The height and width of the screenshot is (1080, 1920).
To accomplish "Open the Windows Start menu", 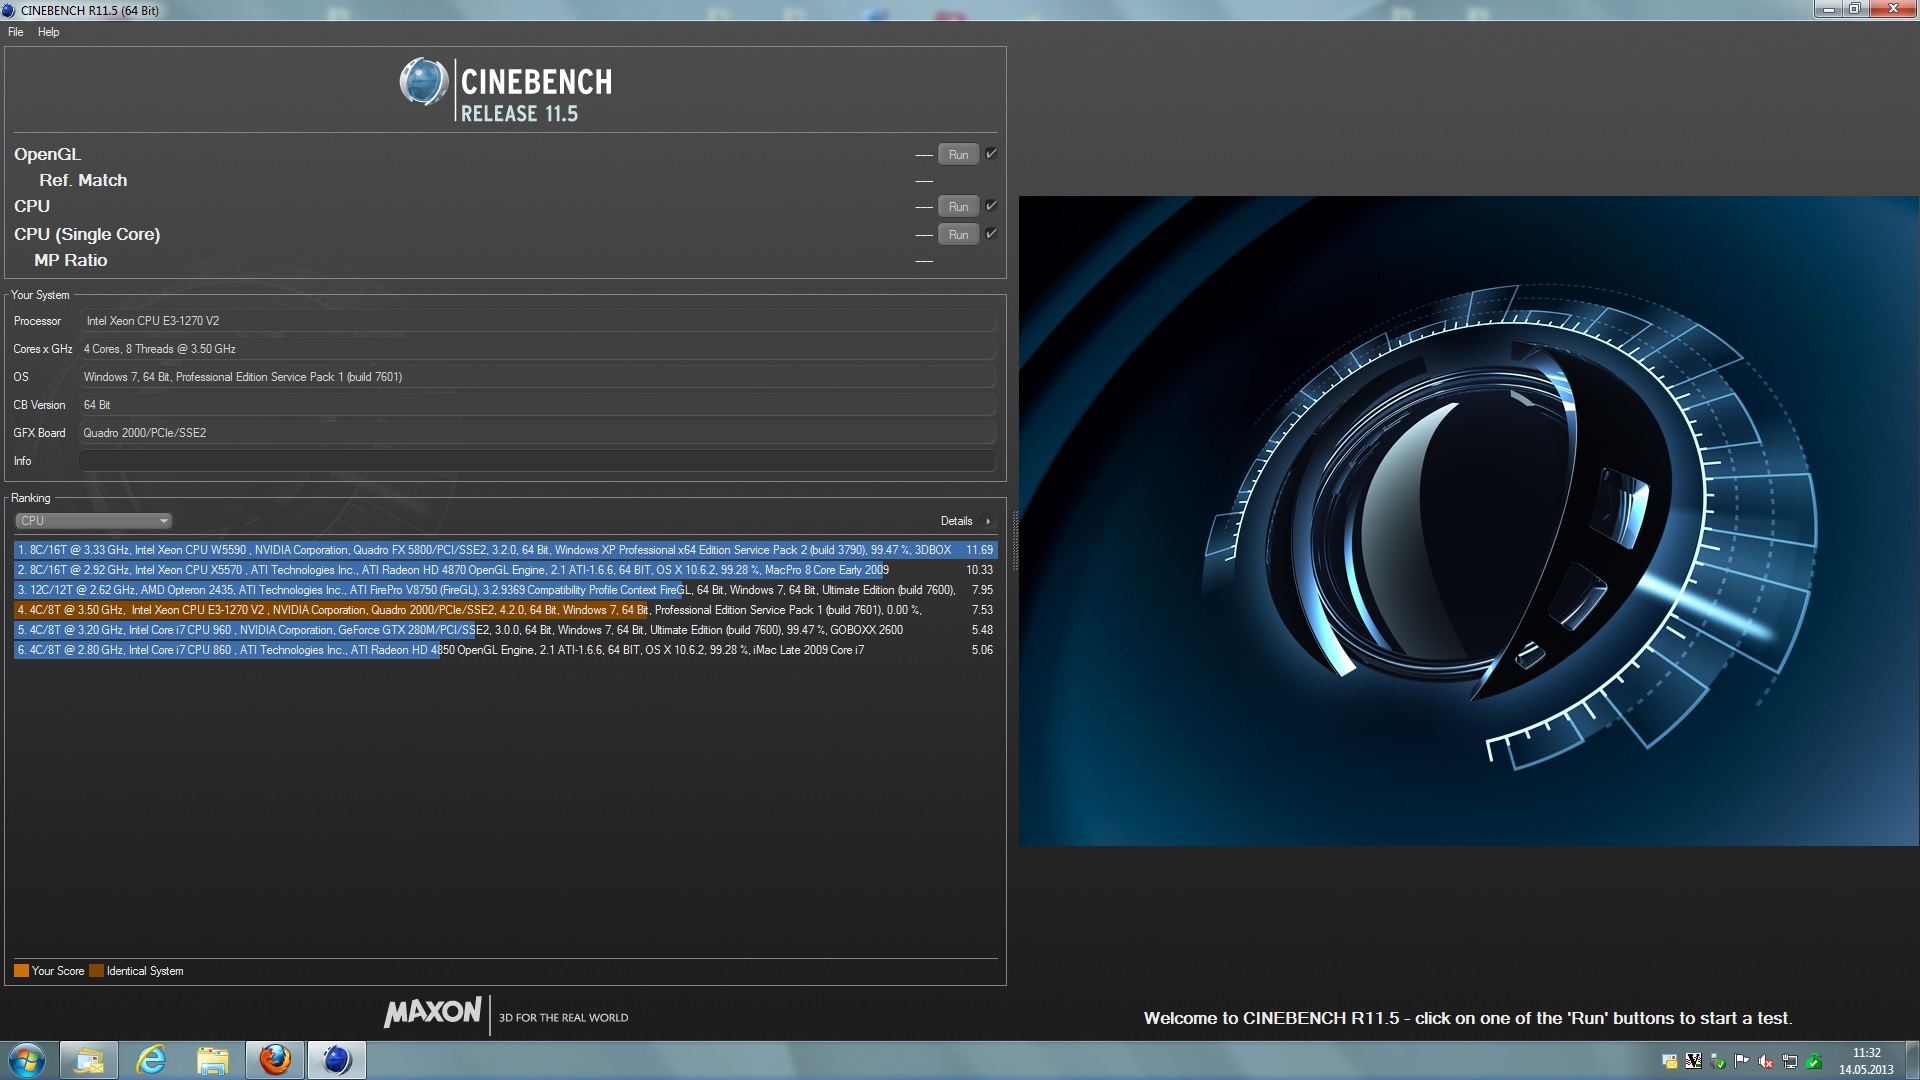I will tap(27, 1060).
